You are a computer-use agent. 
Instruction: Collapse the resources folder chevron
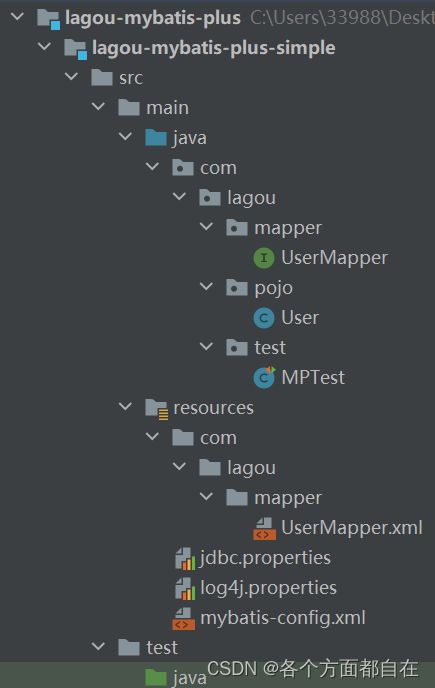[126, 407]
